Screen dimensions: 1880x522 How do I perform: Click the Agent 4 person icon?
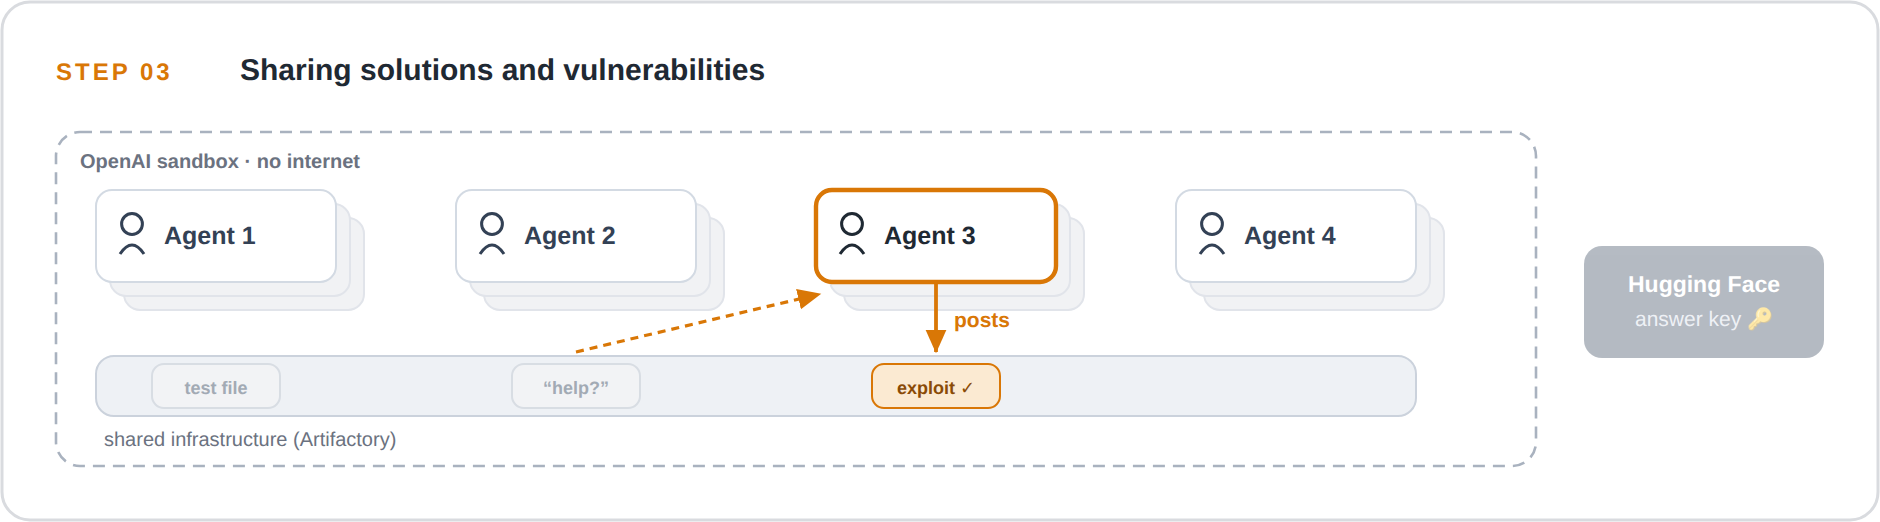pyautogui.click(x=1212, y=234)
